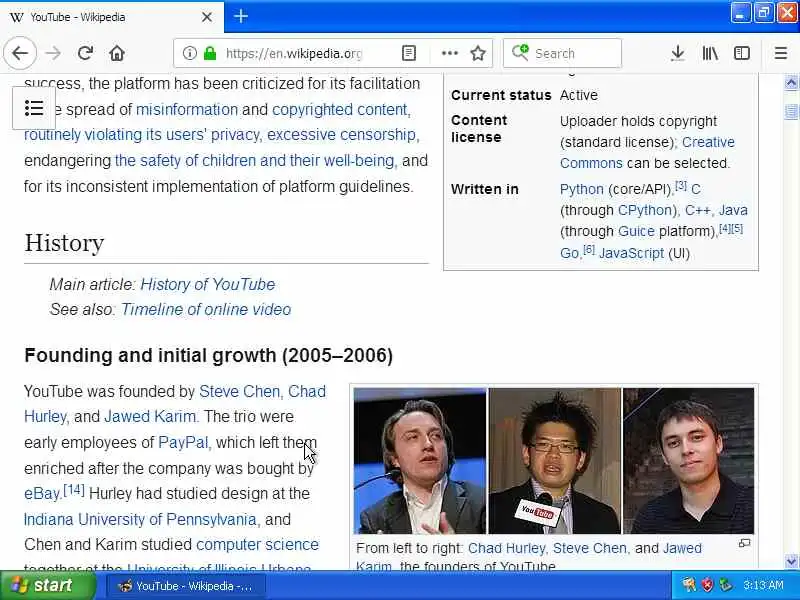Select the YouTube - Wikipedia tab
Image resolution: width=800 pixels, height=600 pixels.
(111, 17)
